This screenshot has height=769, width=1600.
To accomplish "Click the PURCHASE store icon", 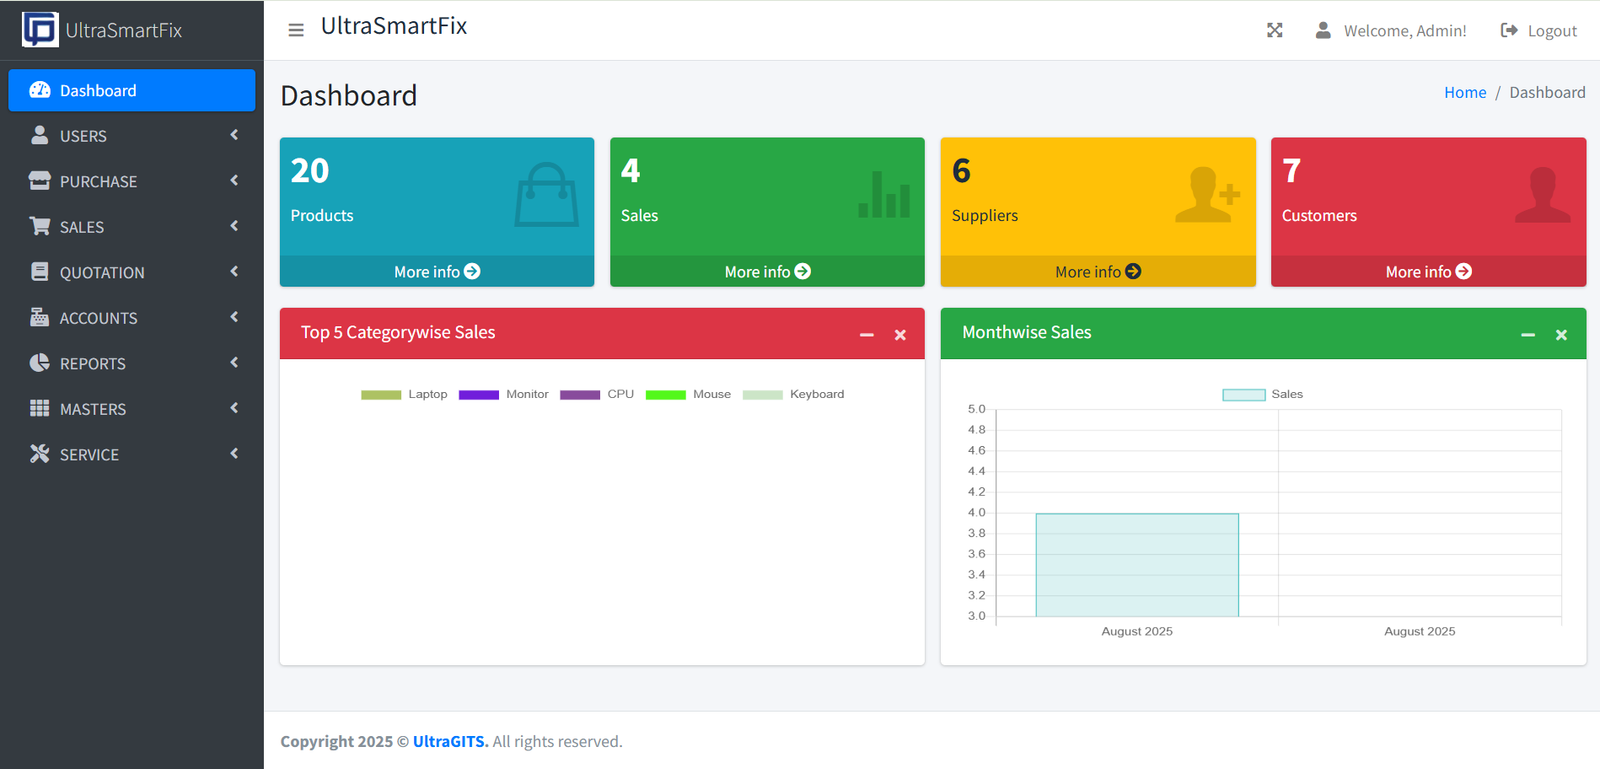I will (x=40, y=181).
